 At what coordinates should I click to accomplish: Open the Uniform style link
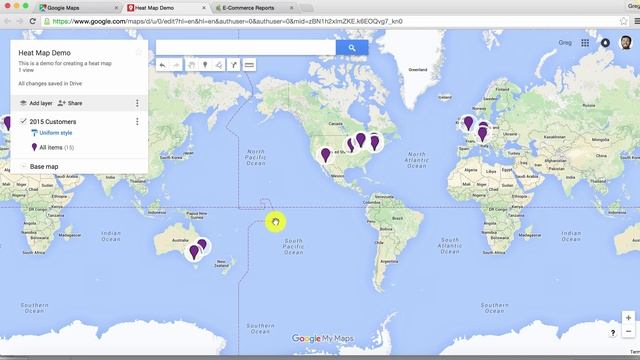pos(56,133)
